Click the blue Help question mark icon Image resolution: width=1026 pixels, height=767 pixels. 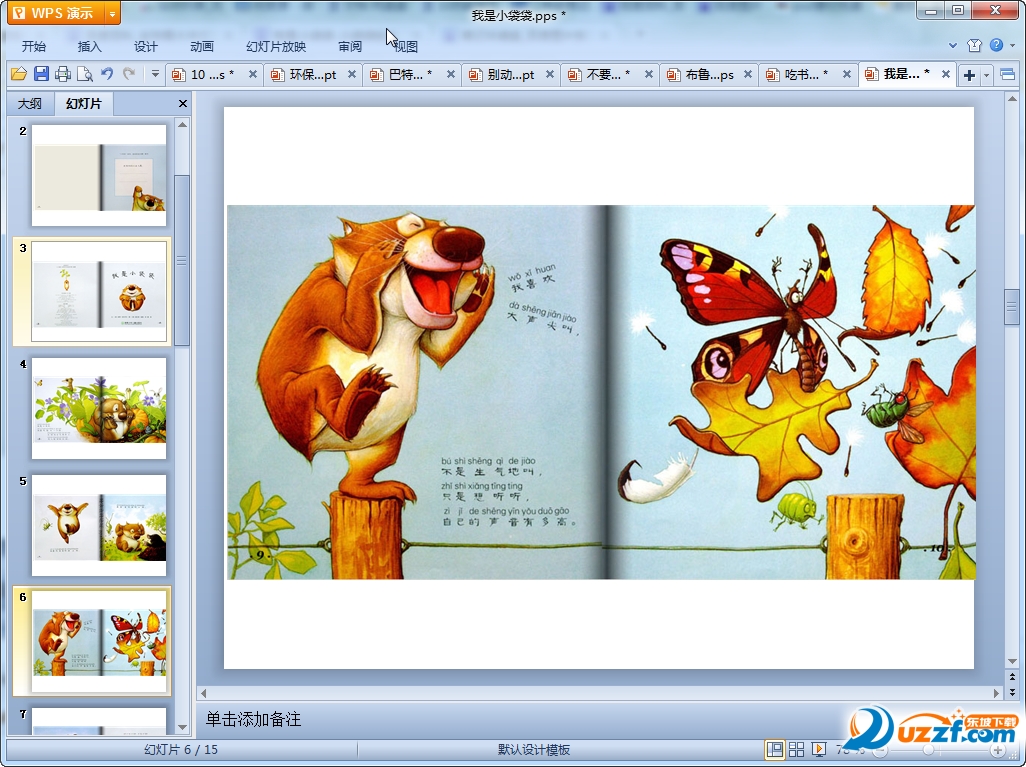(x=996, y=45)
